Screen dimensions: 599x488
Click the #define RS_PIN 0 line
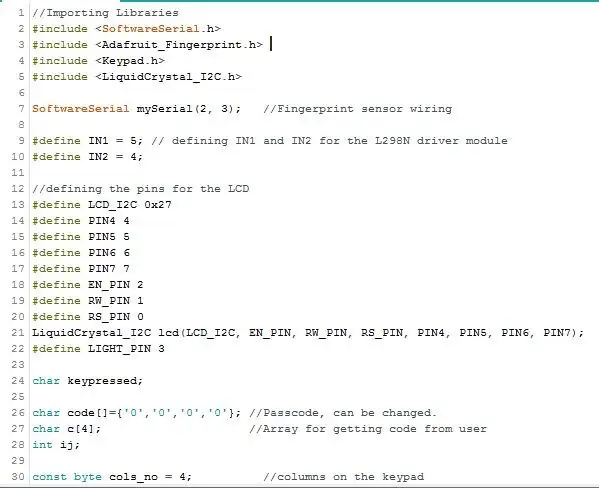[x=88, y=317]
